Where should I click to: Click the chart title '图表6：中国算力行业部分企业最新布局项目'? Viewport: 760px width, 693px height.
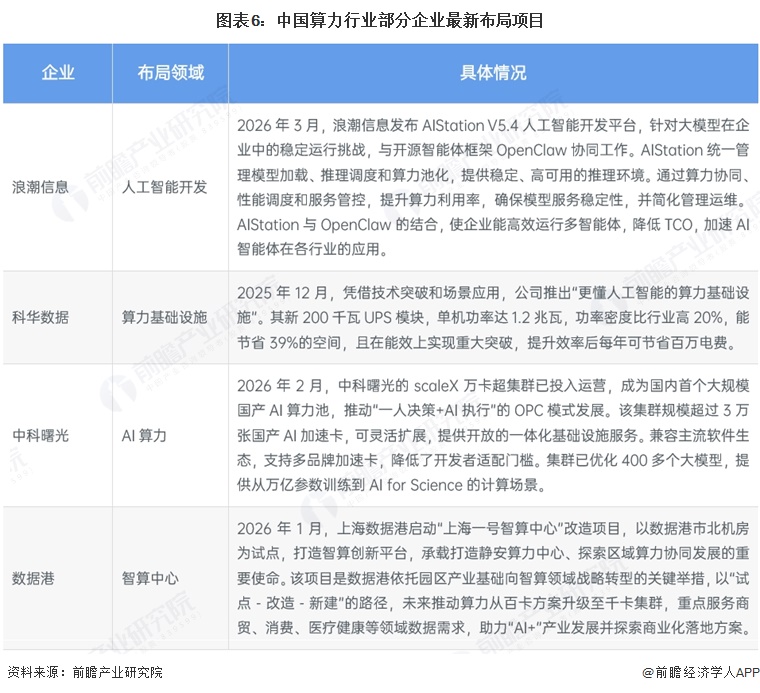click(380, 20)
